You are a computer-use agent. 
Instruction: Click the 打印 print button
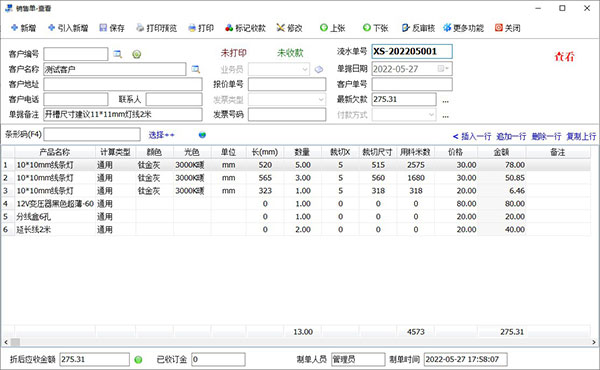pyautogui.click(x=201, y=28)
